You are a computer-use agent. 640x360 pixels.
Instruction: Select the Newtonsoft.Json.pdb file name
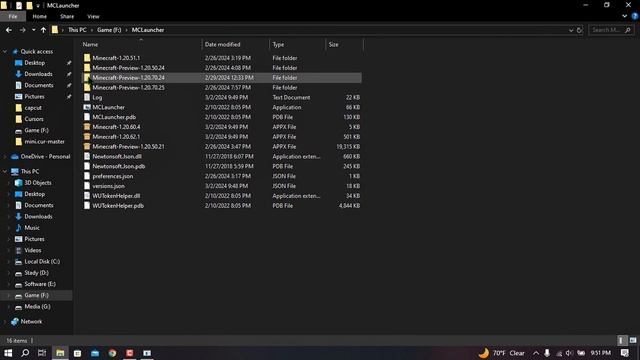(118, 166)
